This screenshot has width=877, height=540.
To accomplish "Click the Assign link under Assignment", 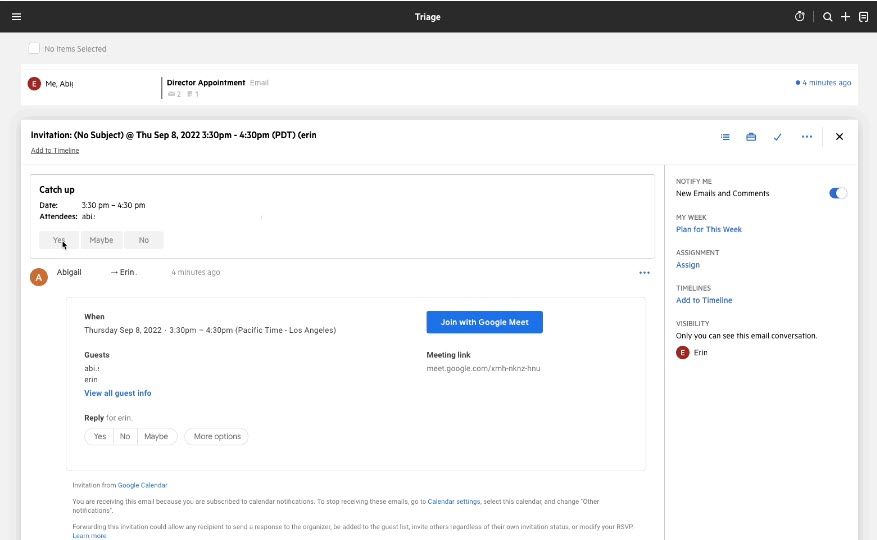I will click(x=687, y=265).
